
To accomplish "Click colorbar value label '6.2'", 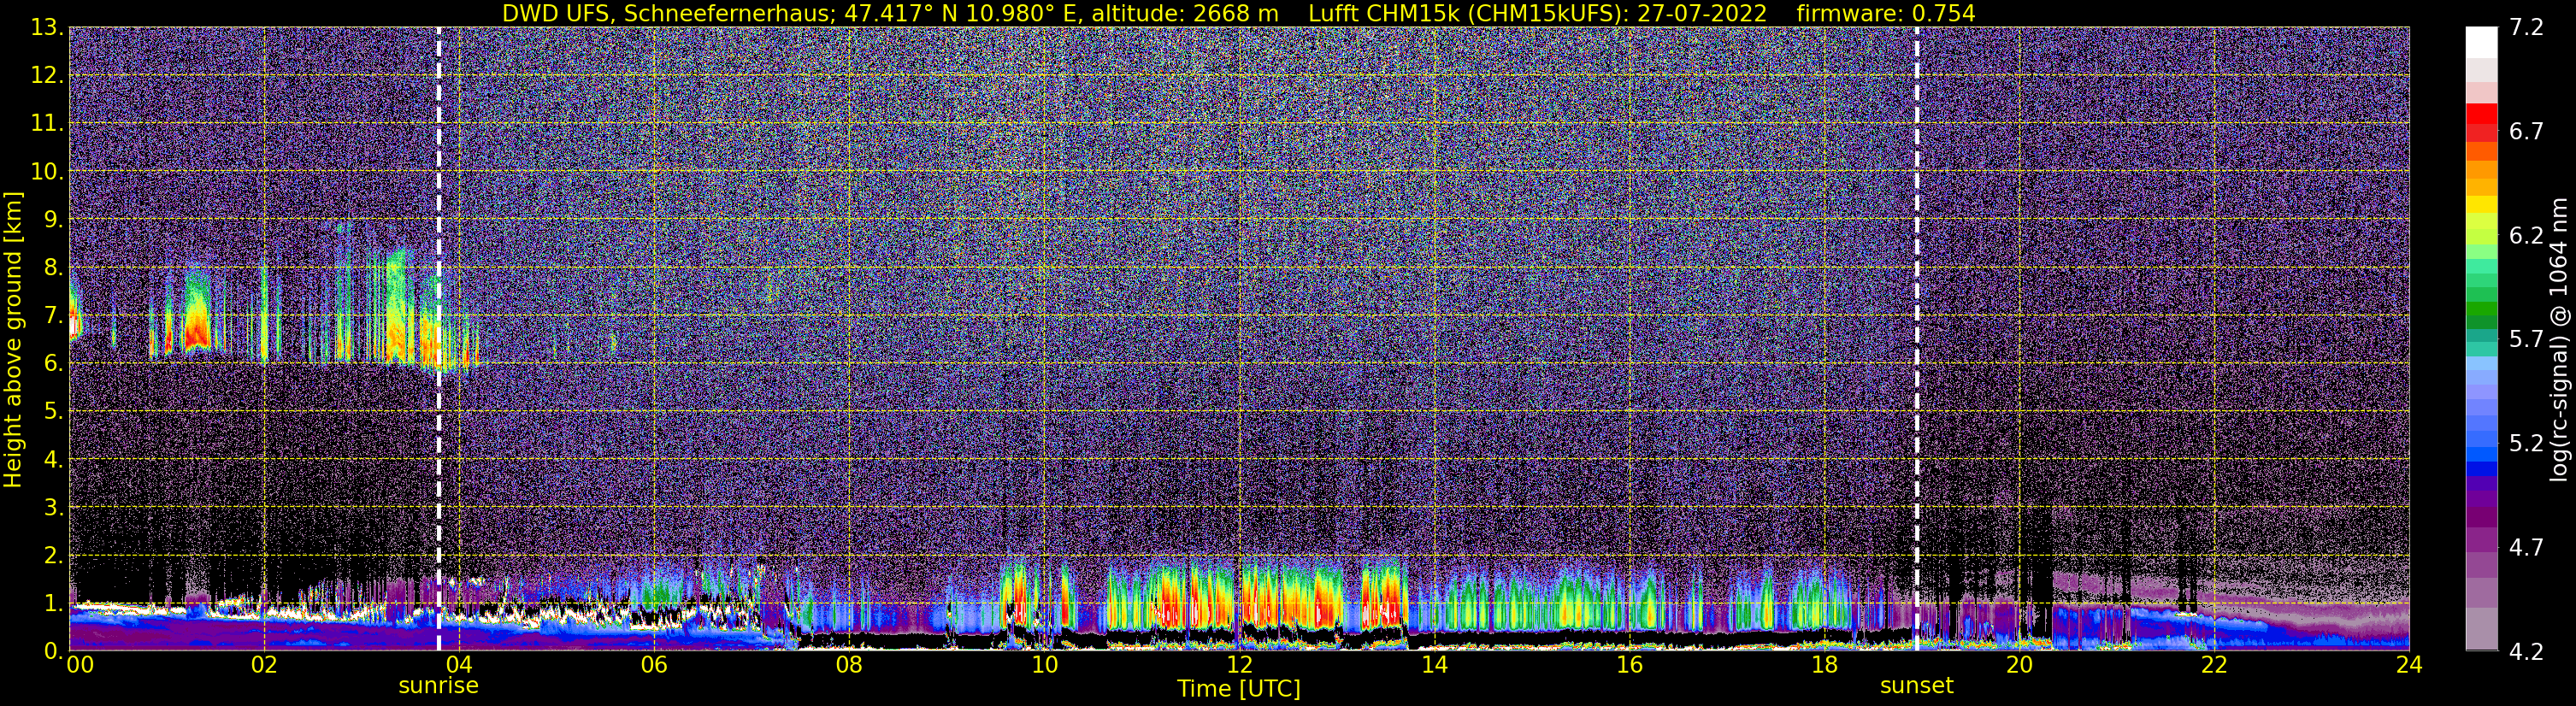I will pyautogui.click(x=2527, y=236).
